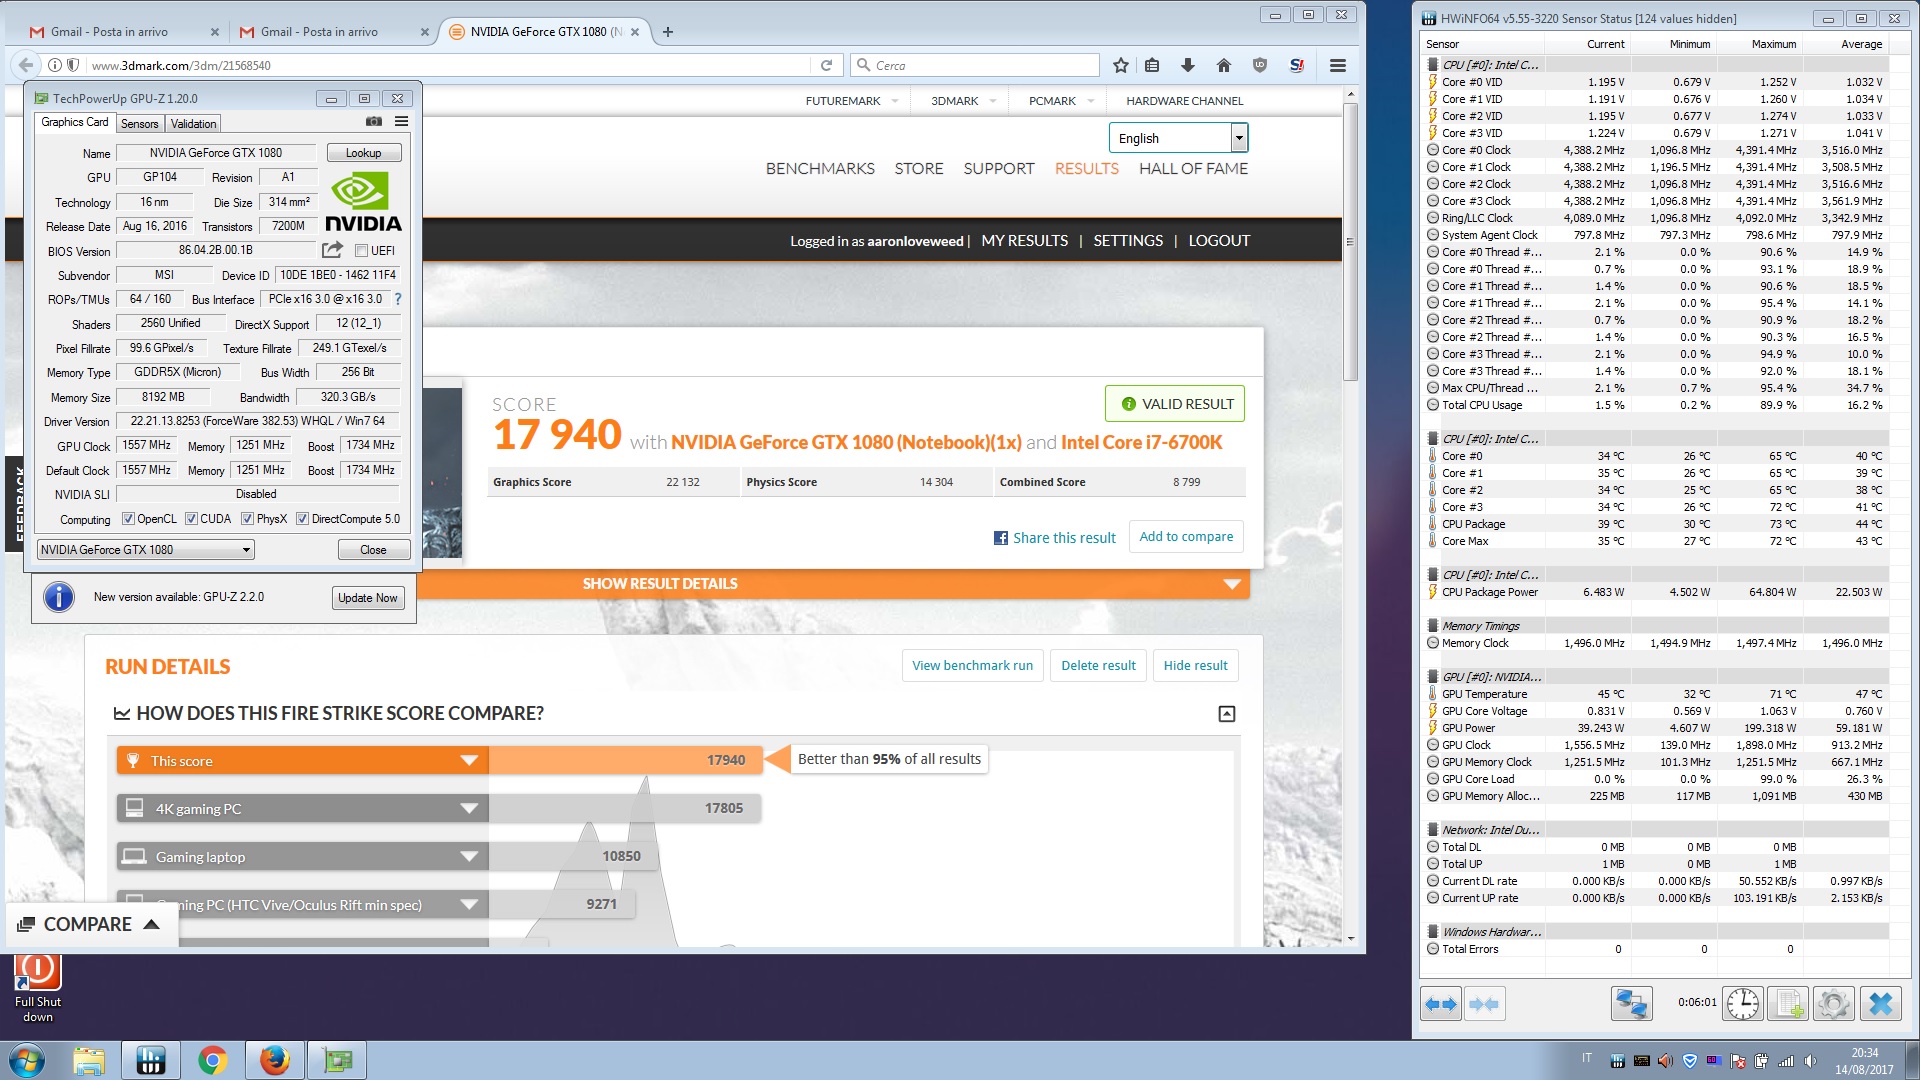Click the GPU-Z render icon
This screenshot has height=1080, width=1920.
[373, 123]
